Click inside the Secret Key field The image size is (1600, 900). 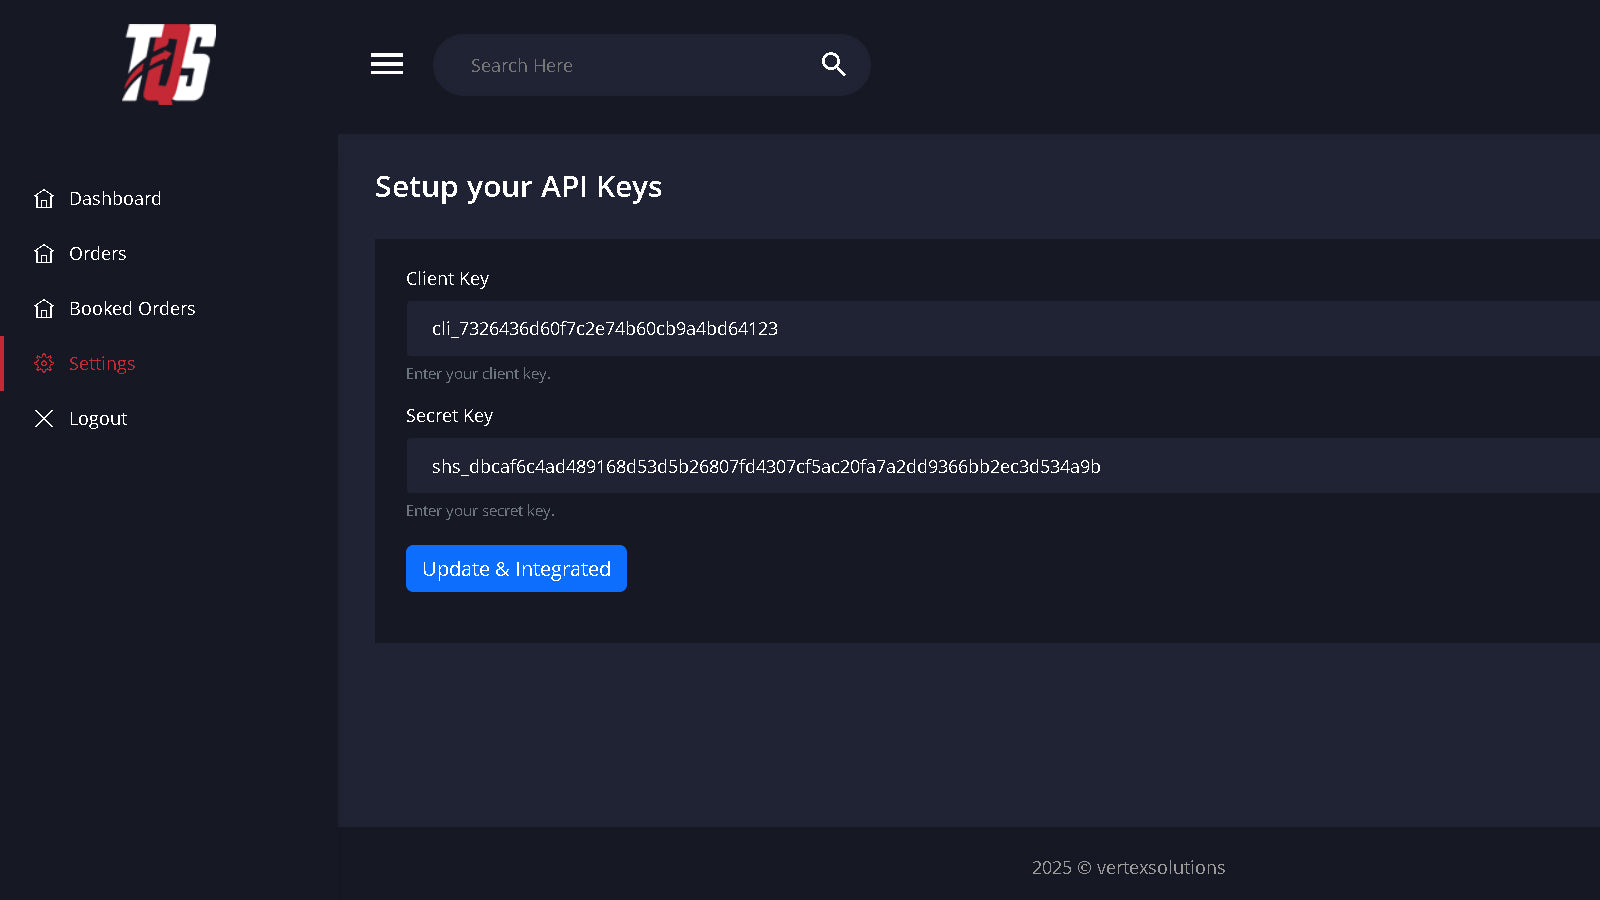(1003, 465)
